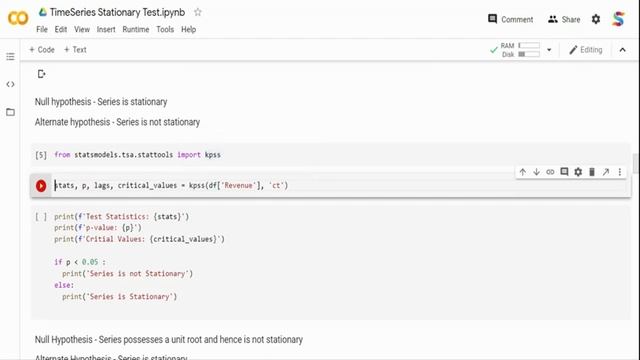This screenshot has width=640, height=360.
Task: Open the user account avatar
Action: [618, 19]
